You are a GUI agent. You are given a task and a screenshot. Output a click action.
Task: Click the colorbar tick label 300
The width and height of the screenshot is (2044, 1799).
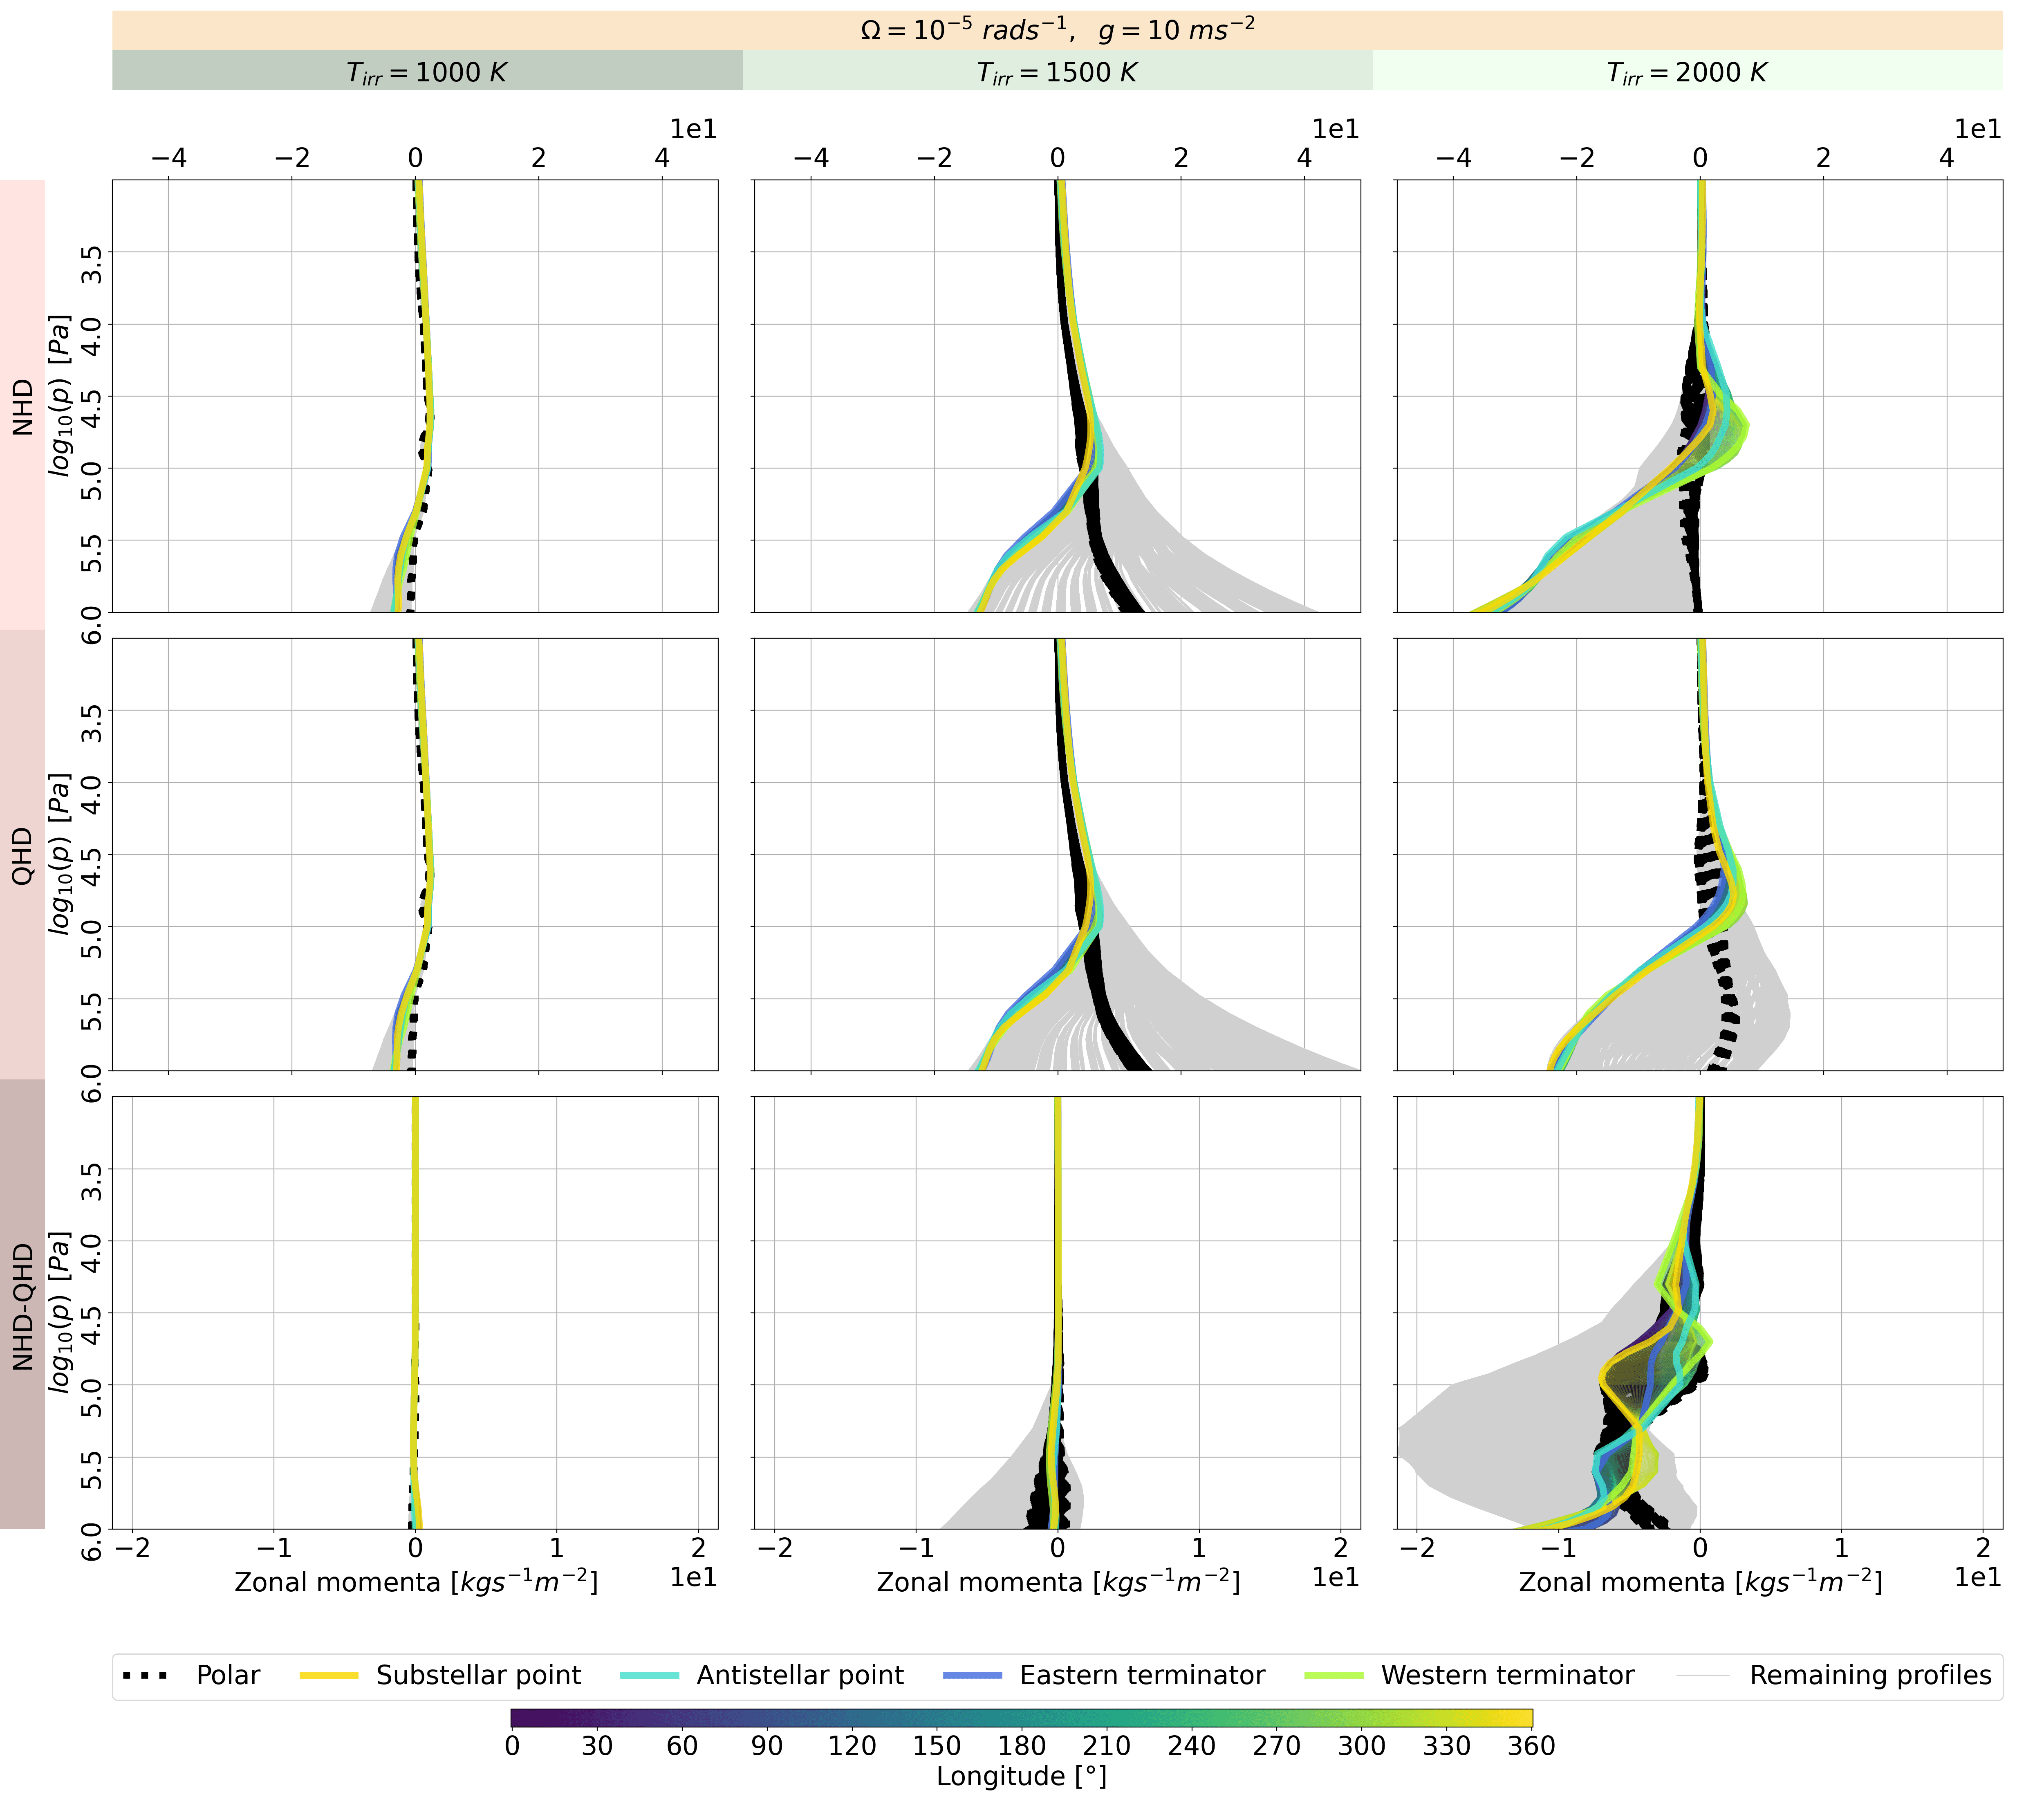1362,1746
